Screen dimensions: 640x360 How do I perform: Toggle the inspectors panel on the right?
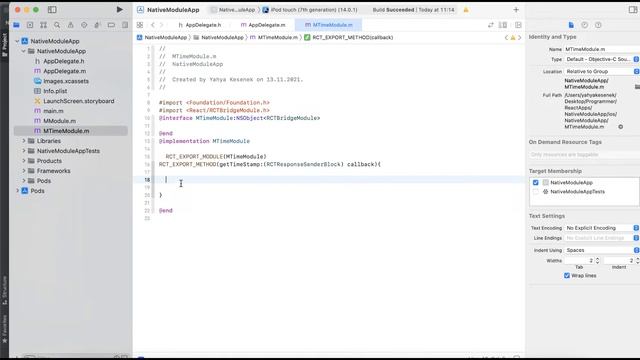[633, 9]
